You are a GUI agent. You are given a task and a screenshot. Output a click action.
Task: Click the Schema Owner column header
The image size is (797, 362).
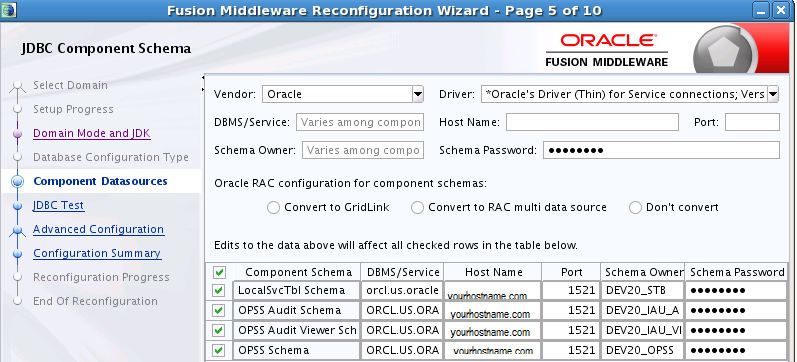(x=643, y=273)
